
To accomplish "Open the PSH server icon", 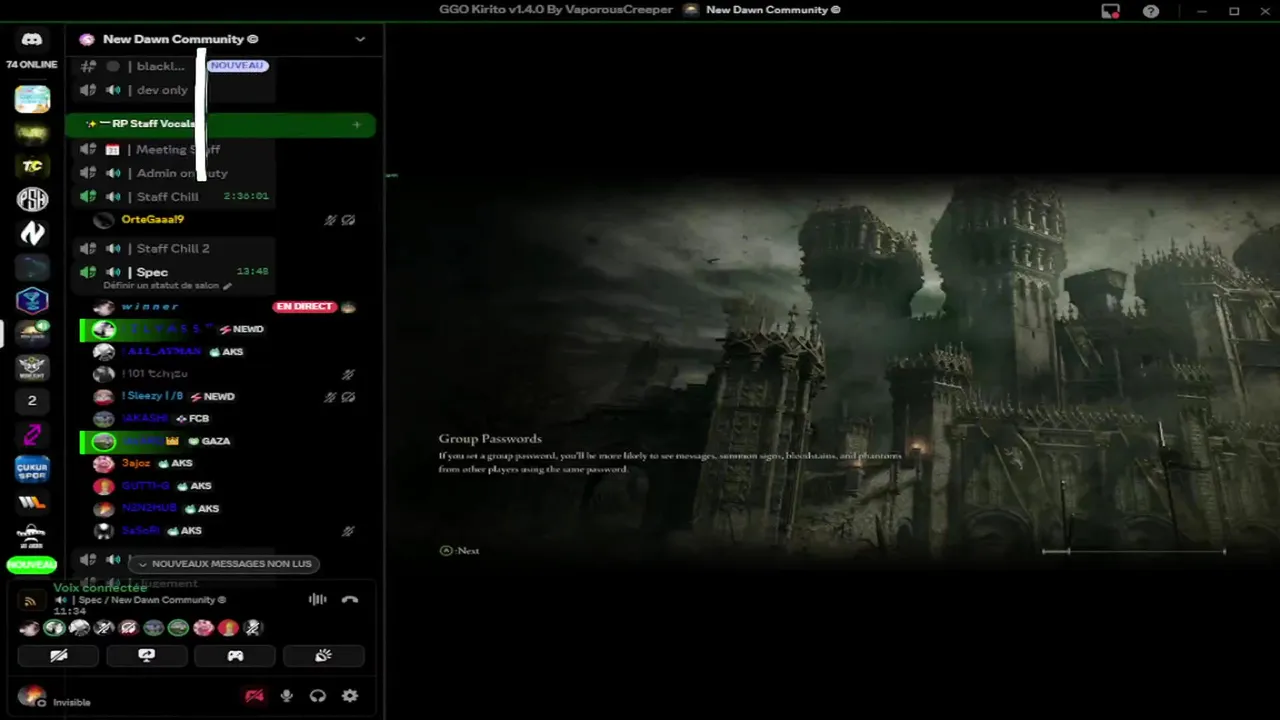I will point(32,199).
